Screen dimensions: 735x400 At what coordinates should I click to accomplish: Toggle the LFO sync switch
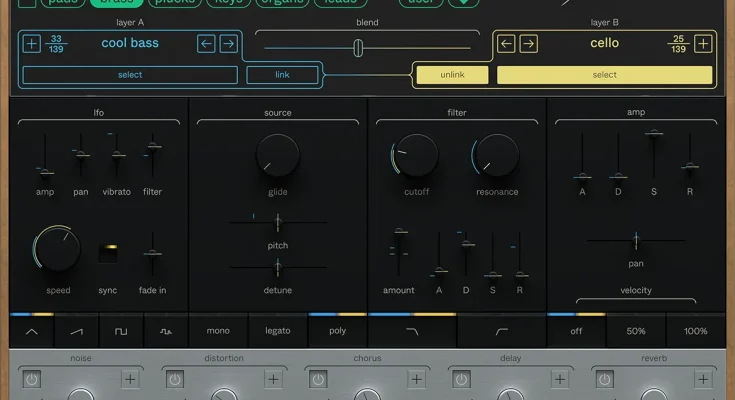(x=108, y=254)
